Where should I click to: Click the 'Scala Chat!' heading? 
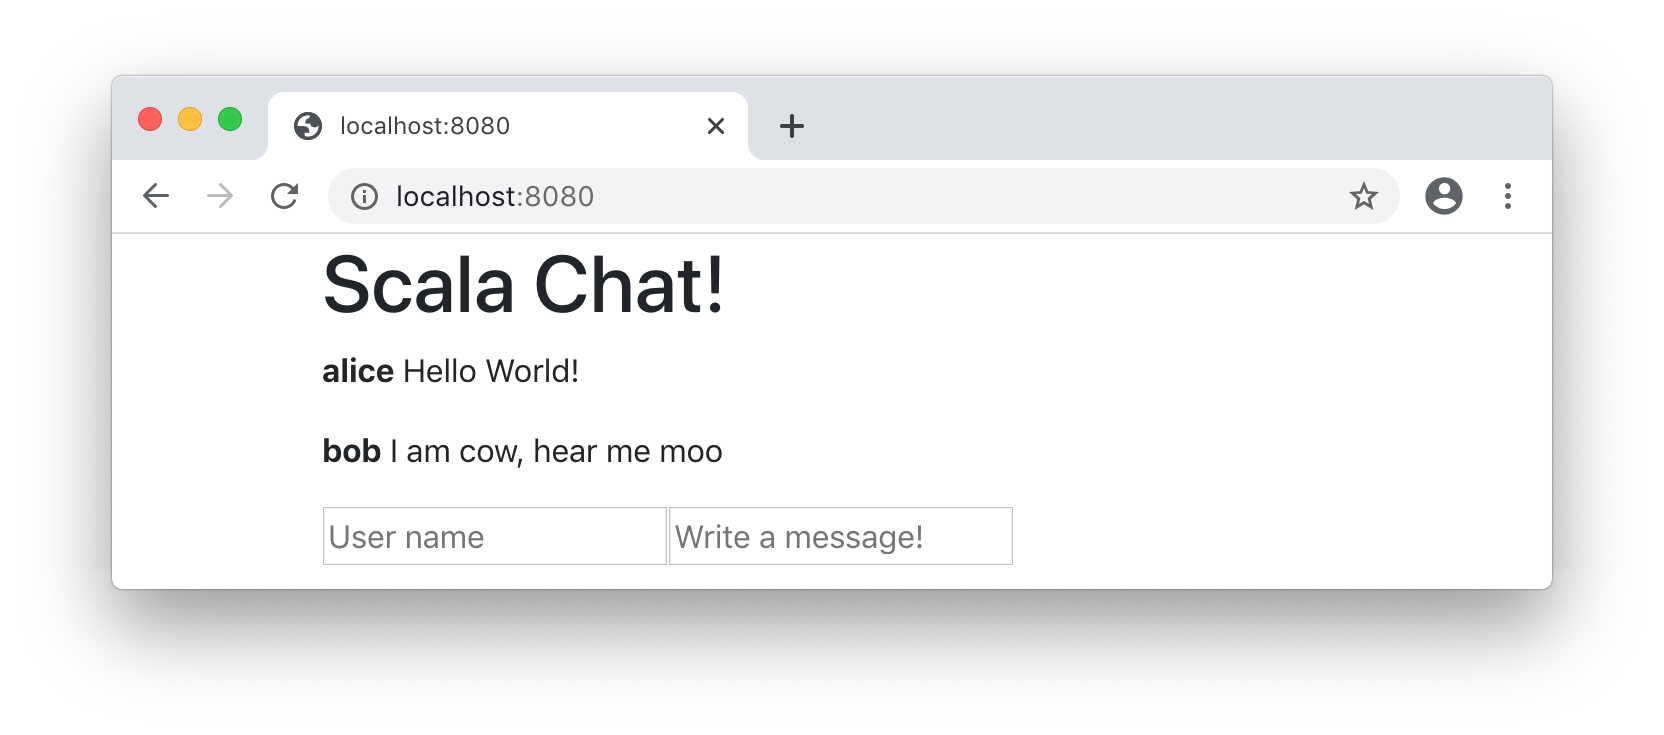[523, 286]
